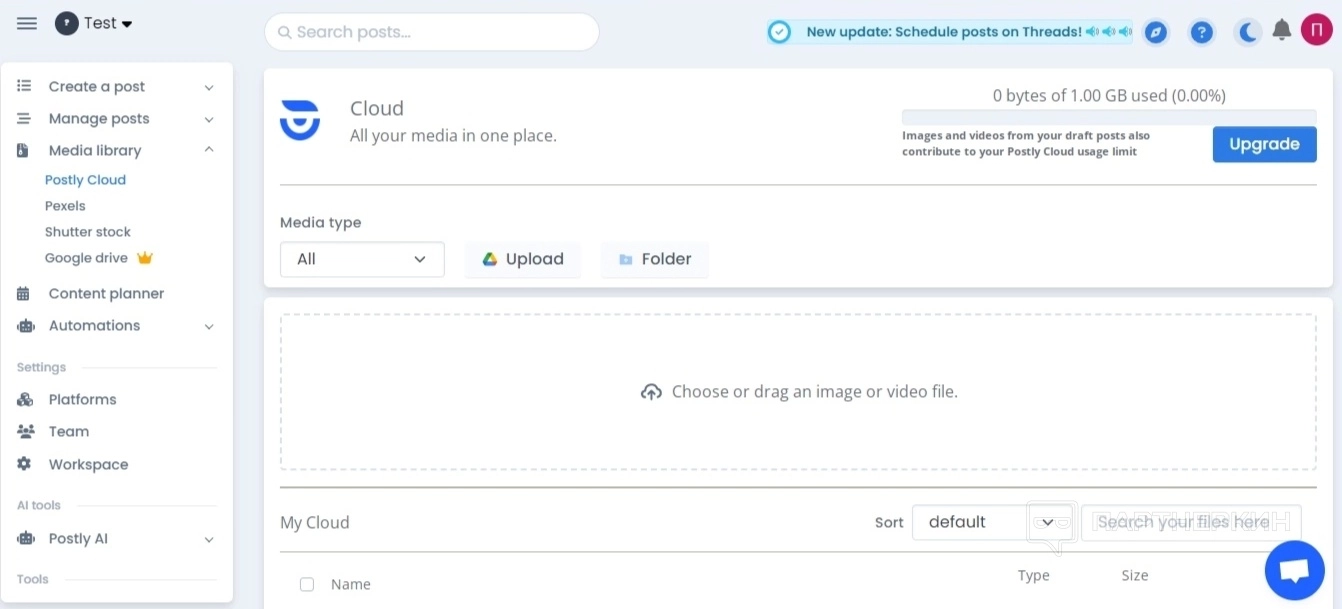Open the notifications bell

point(1282,31)
